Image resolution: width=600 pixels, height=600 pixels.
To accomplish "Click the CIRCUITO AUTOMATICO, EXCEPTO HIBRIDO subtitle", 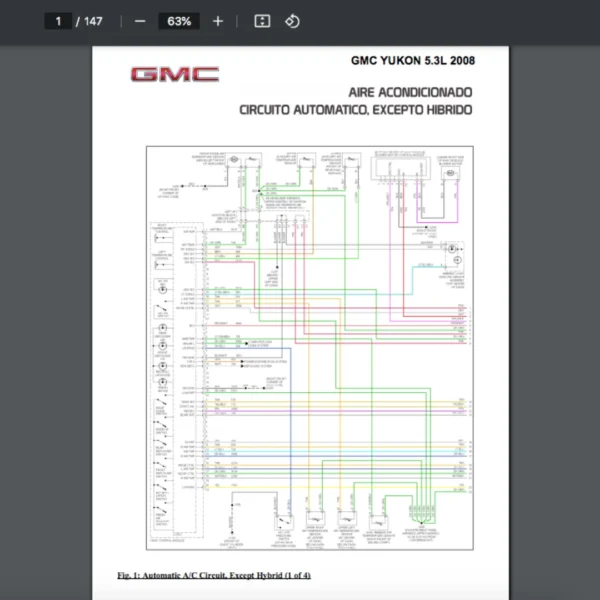I will point(355,110).
